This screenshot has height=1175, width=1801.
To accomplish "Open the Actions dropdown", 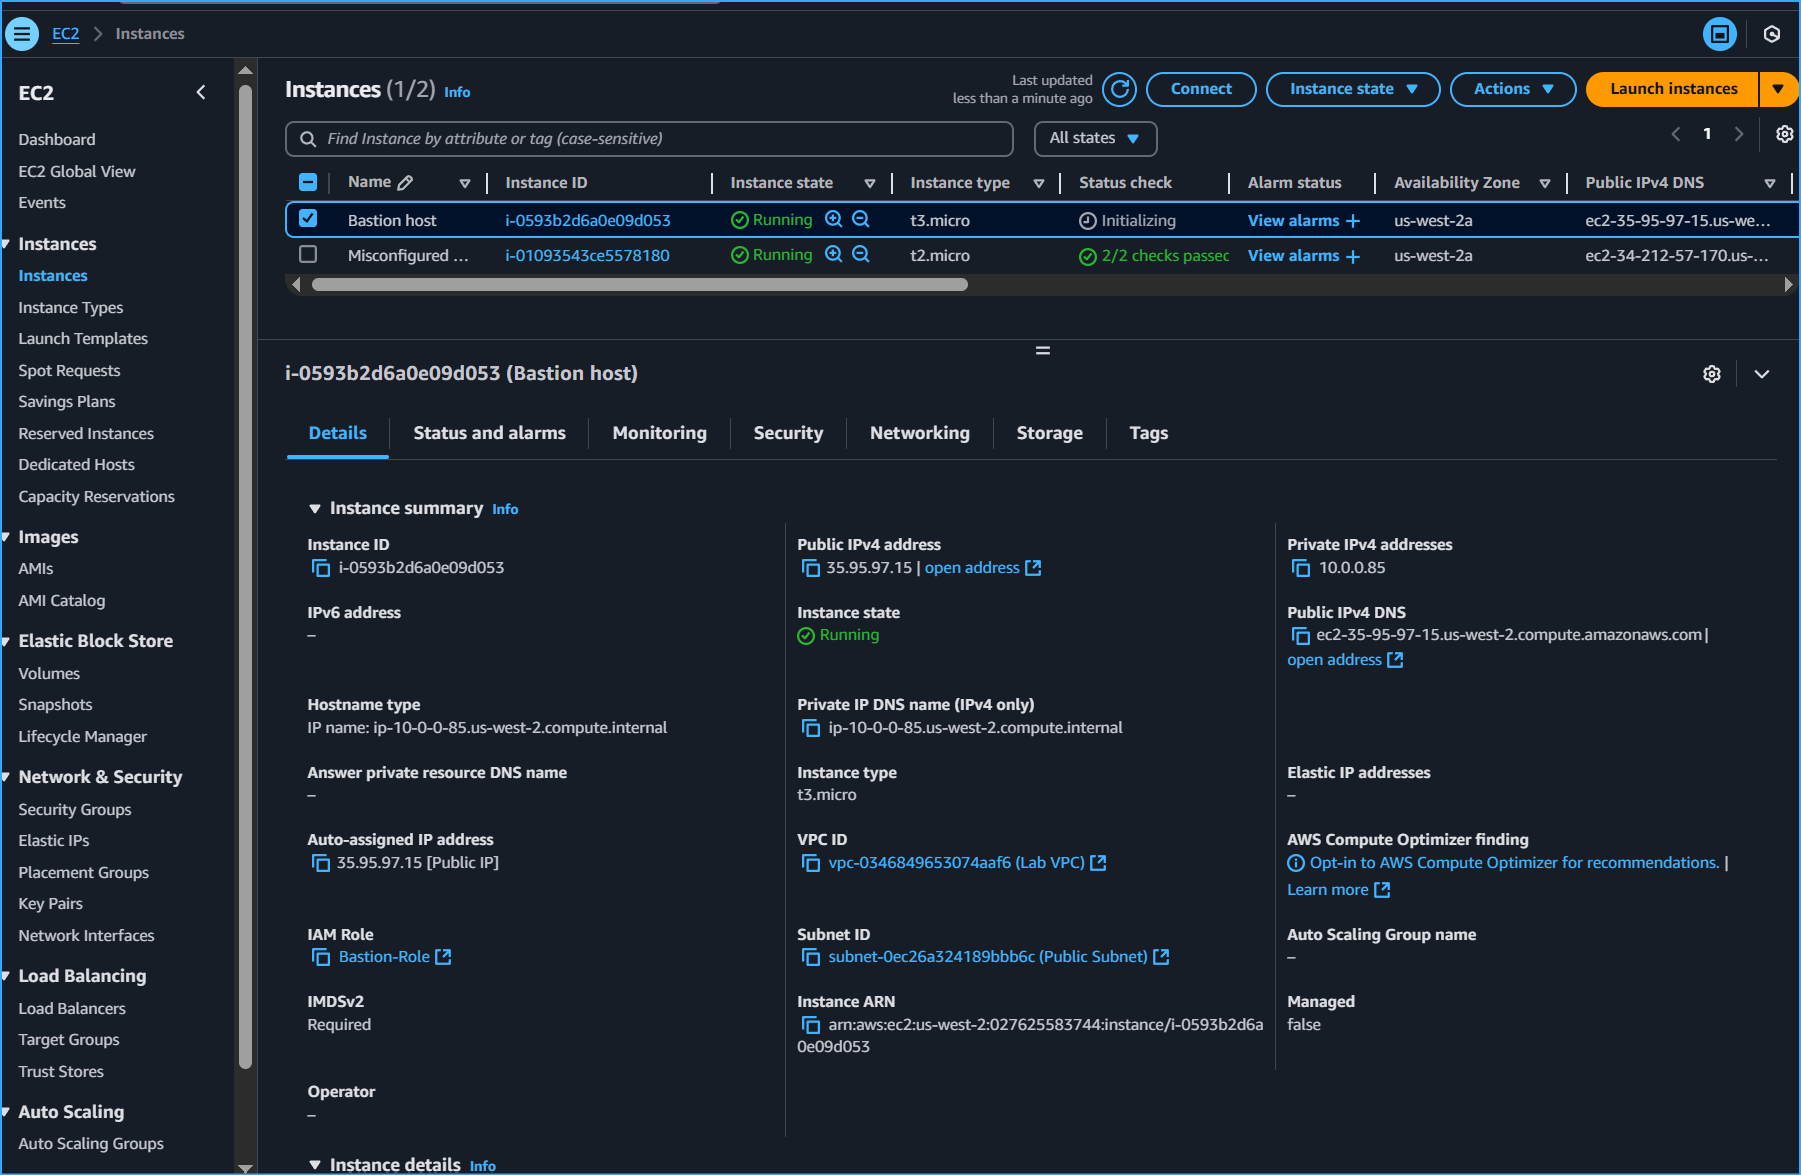I will (1512, 89).
